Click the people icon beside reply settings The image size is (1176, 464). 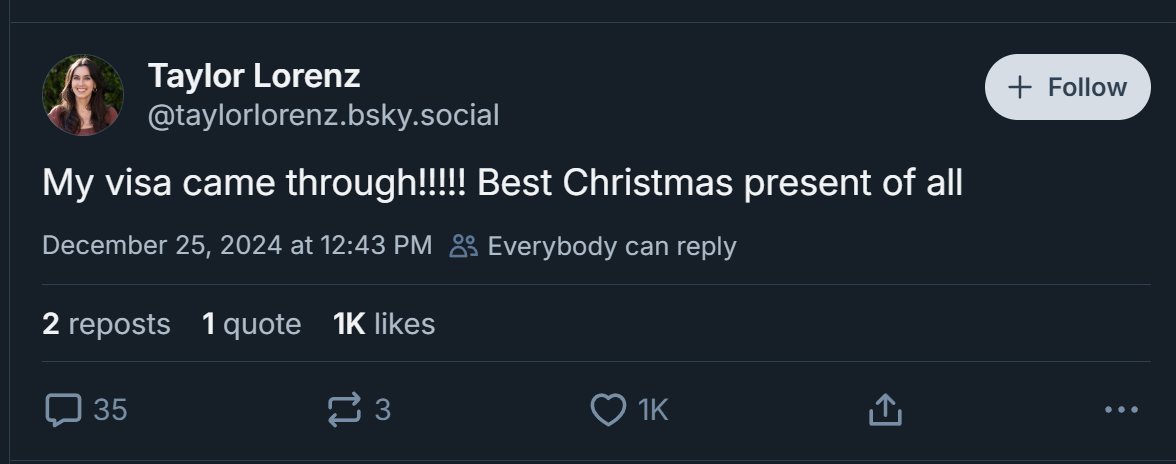464,246
